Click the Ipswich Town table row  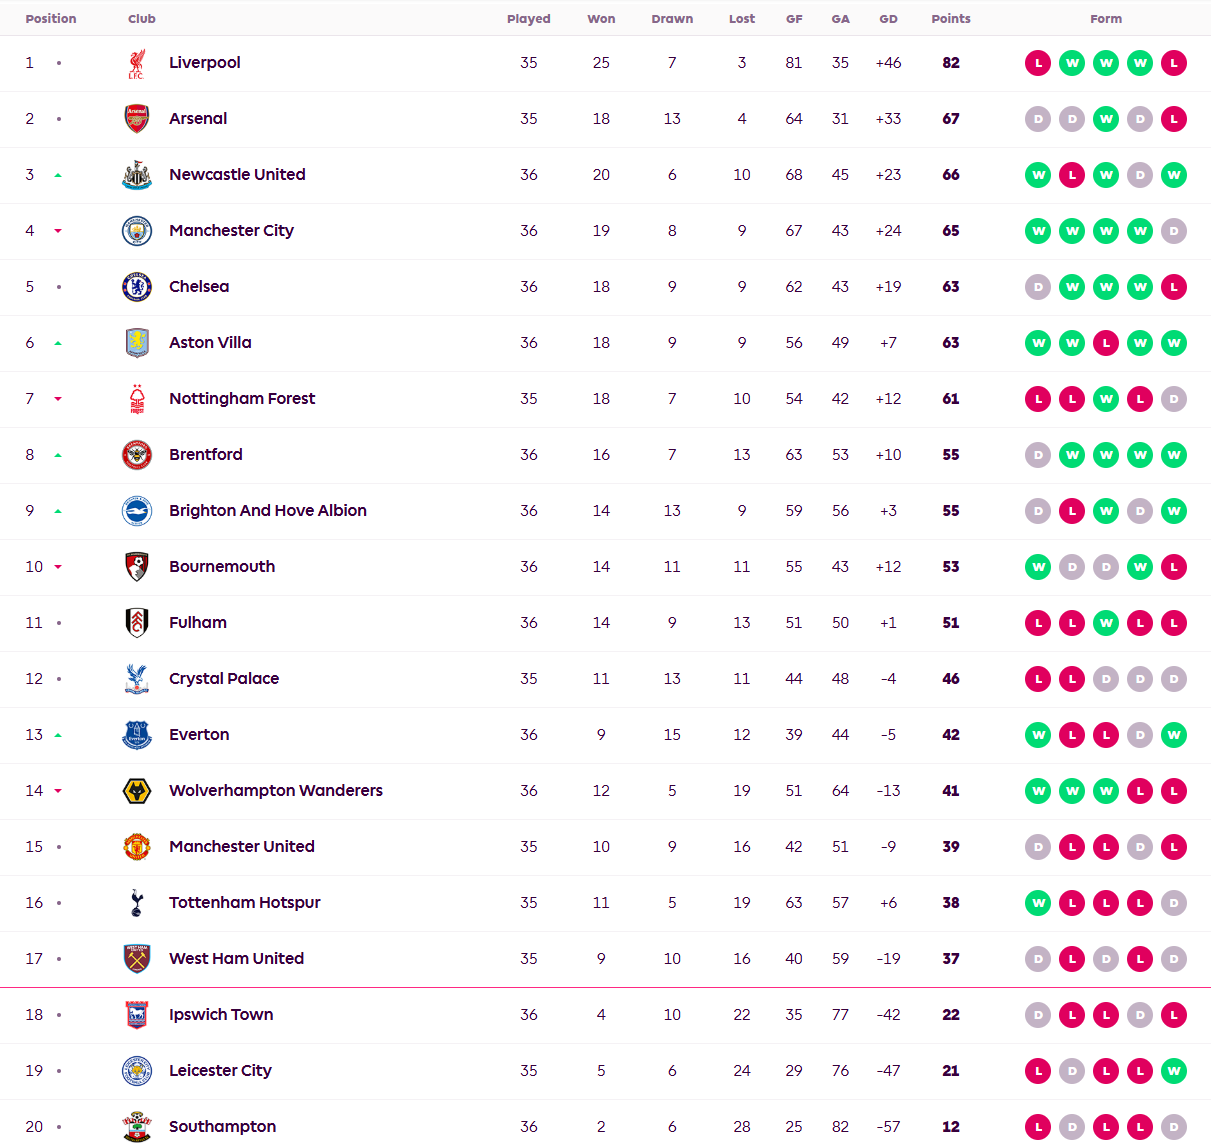[x=605, y=1015]
